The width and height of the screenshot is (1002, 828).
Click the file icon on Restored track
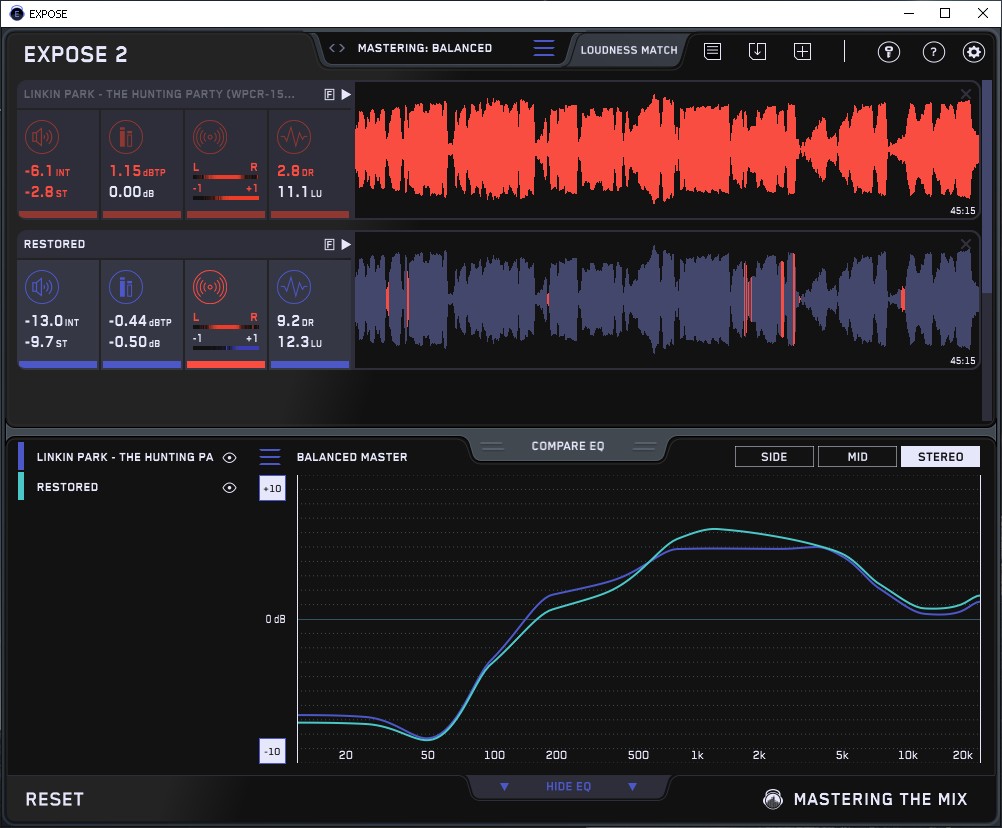330,244
